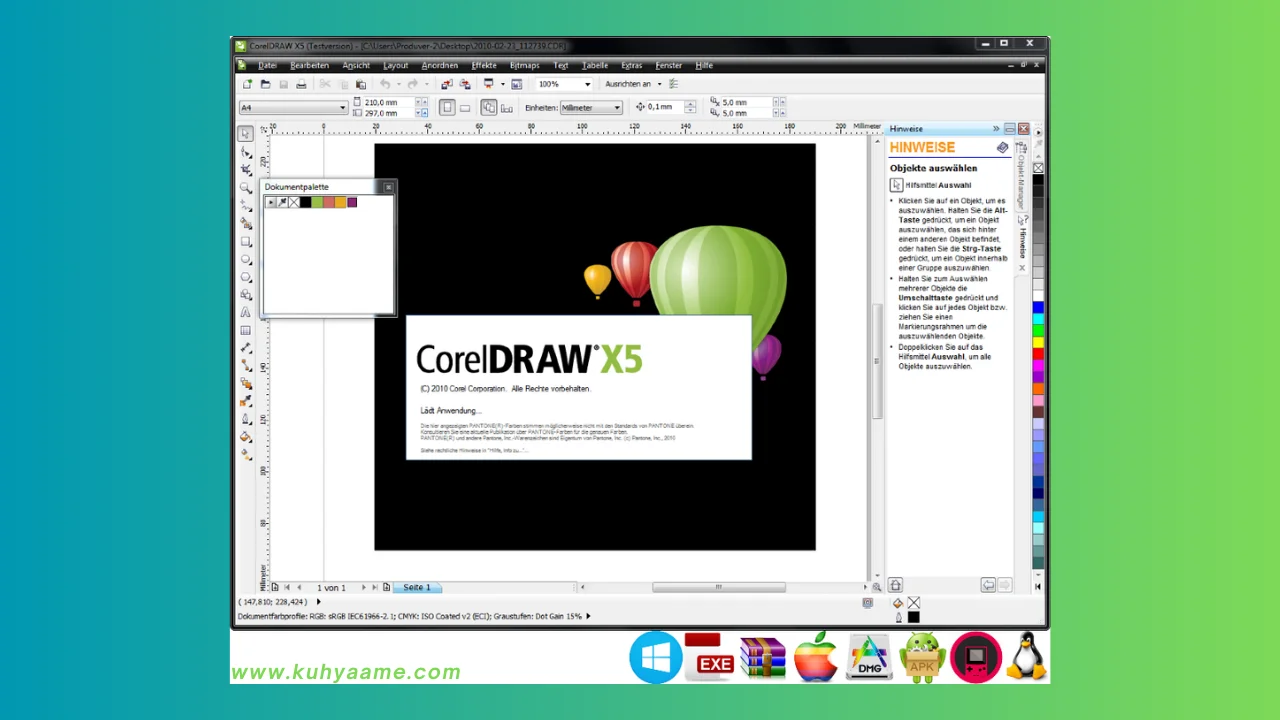Click the nudge distance 0,1 mm field
The height and width of the screenshot is (720, 1280).
(x=665, y=107)
